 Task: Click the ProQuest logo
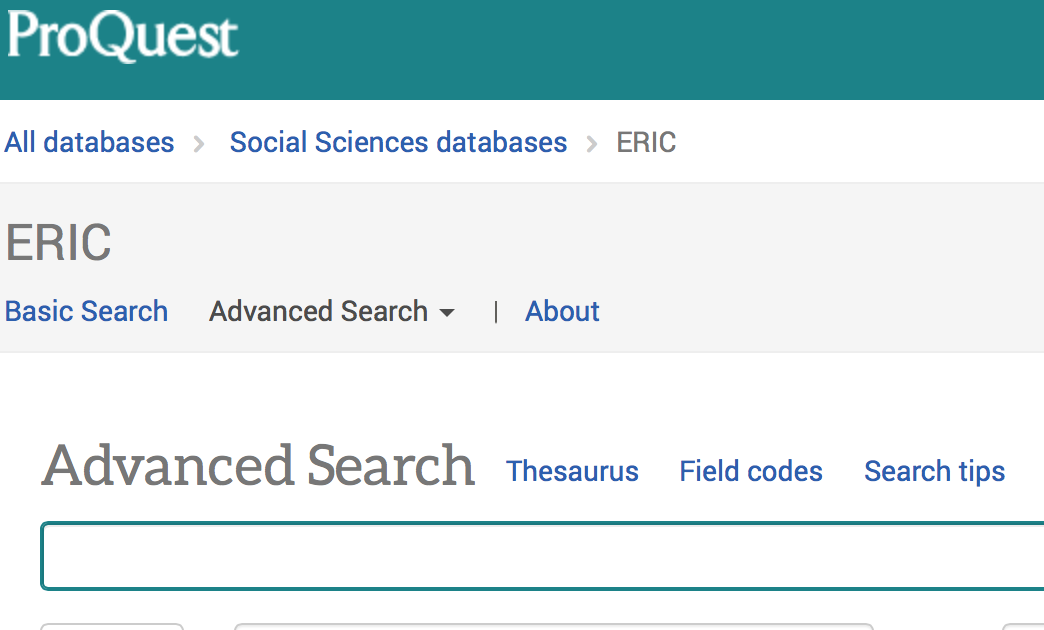(122, 37)
